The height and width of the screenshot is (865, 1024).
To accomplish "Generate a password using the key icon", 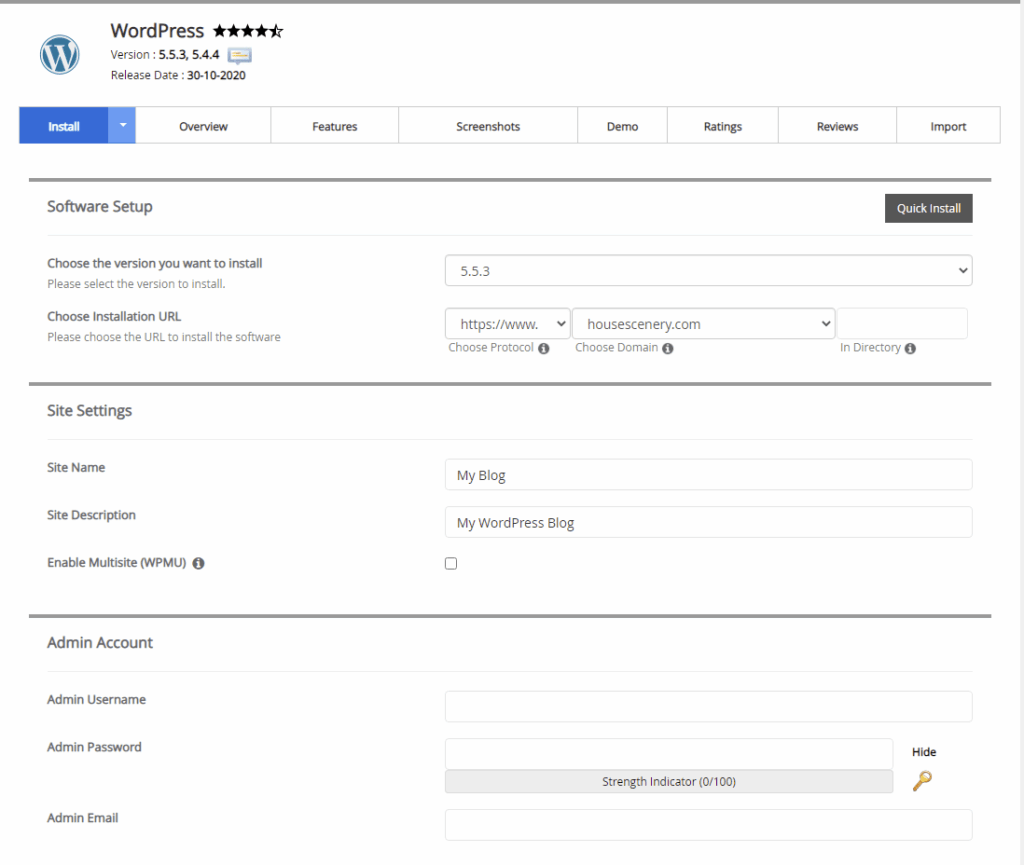I will click(921, 782).
